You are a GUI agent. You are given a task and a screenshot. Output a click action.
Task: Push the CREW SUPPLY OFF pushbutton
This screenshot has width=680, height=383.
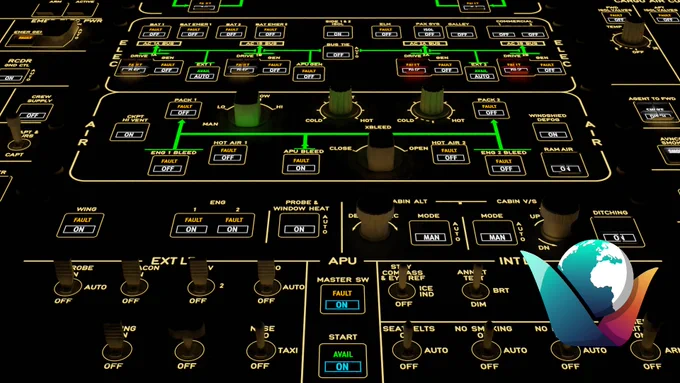click(x=35, y=112)
